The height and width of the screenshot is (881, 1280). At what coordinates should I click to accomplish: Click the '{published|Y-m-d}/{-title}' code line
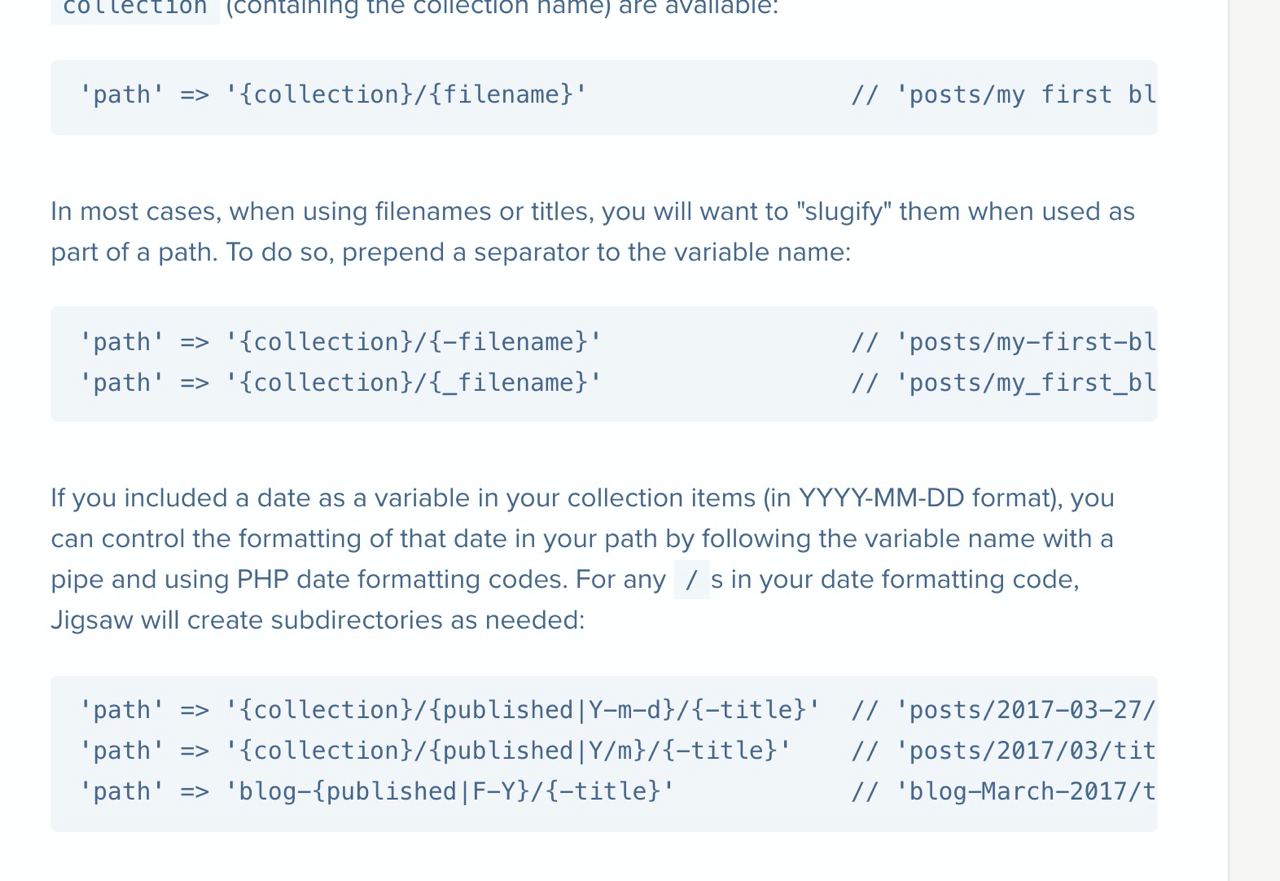coord(450,710)
